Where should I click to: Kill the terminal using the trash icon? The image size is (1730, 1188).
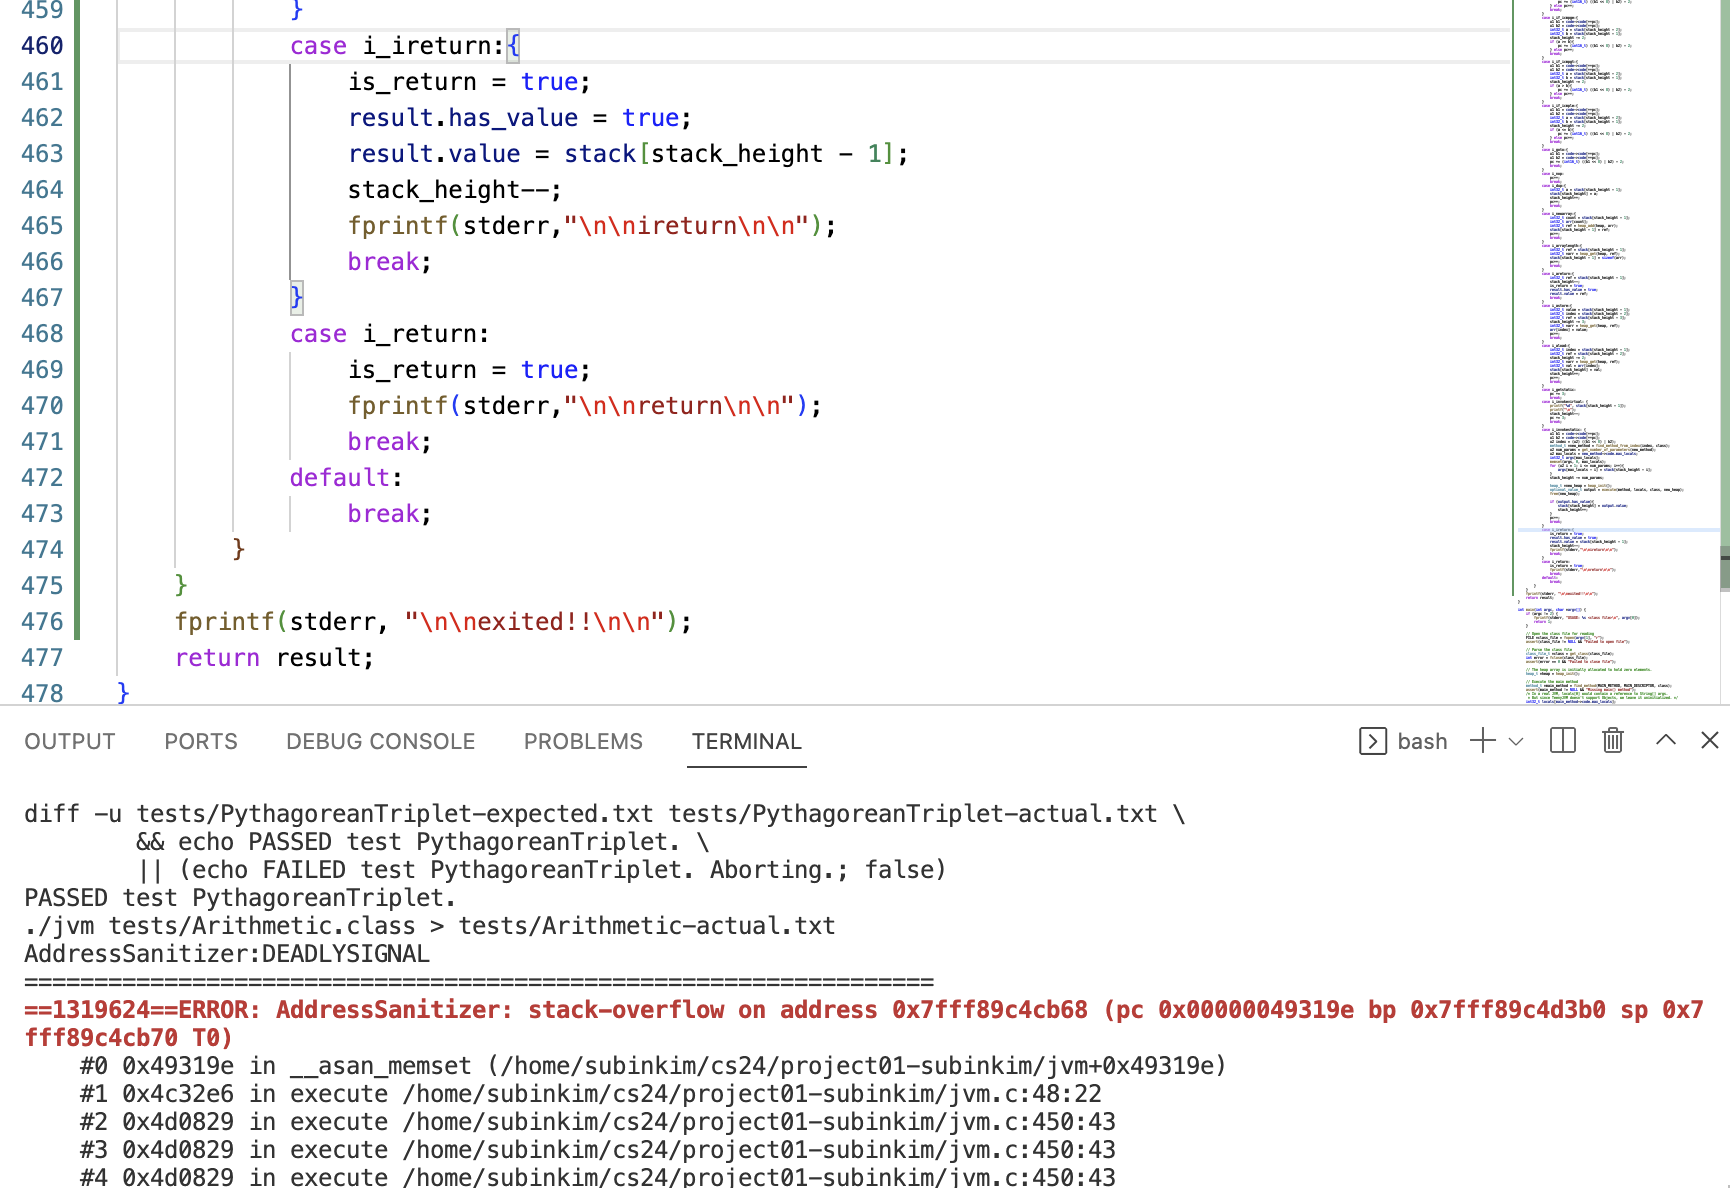(1612, 741)
